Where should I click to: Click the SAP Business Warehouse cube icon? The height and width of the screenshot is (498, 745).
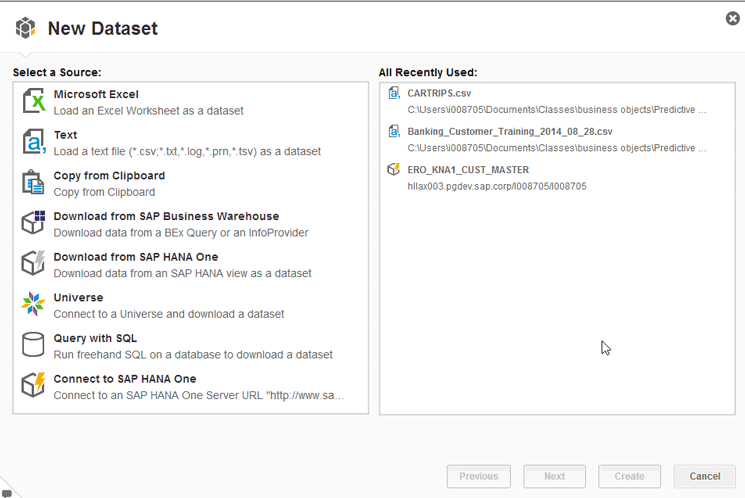34,224
